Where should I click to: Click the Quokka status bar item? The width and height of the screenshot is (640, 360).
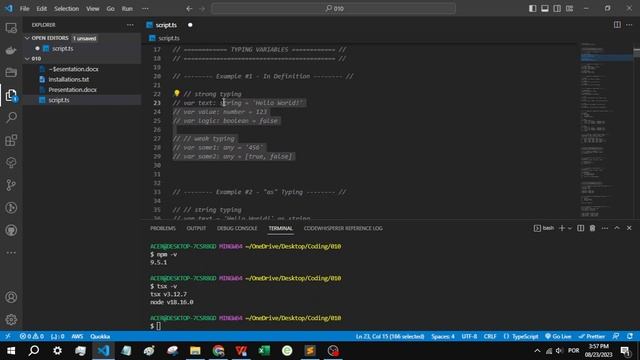[100, 336]
